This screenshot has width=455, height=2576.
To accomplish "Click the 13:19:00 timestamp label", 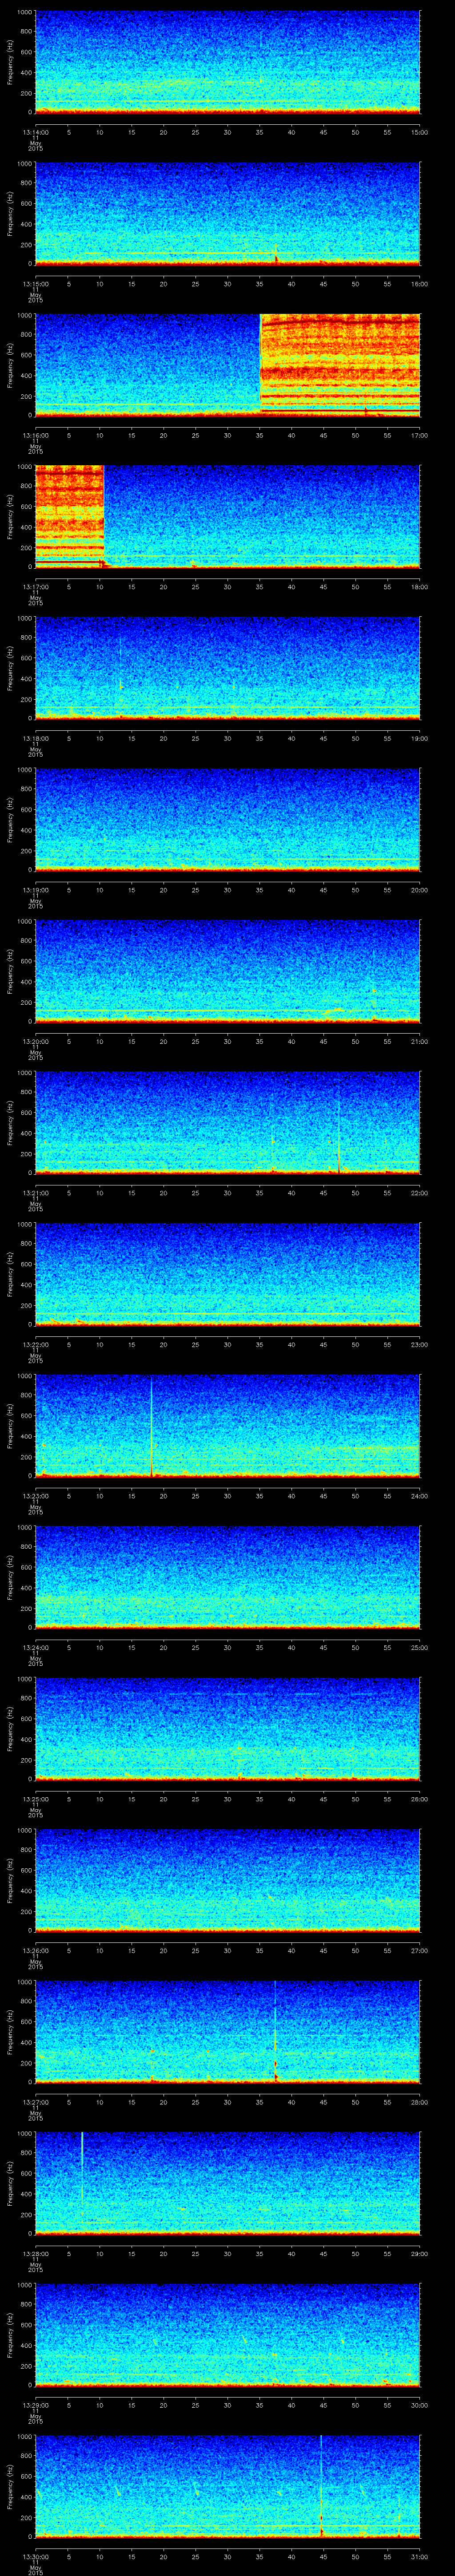I will tap(36, 890).
